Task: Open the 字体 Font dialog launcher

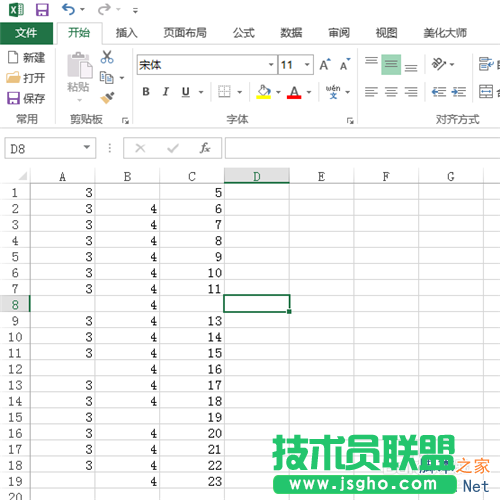Action: pos(350,121)
